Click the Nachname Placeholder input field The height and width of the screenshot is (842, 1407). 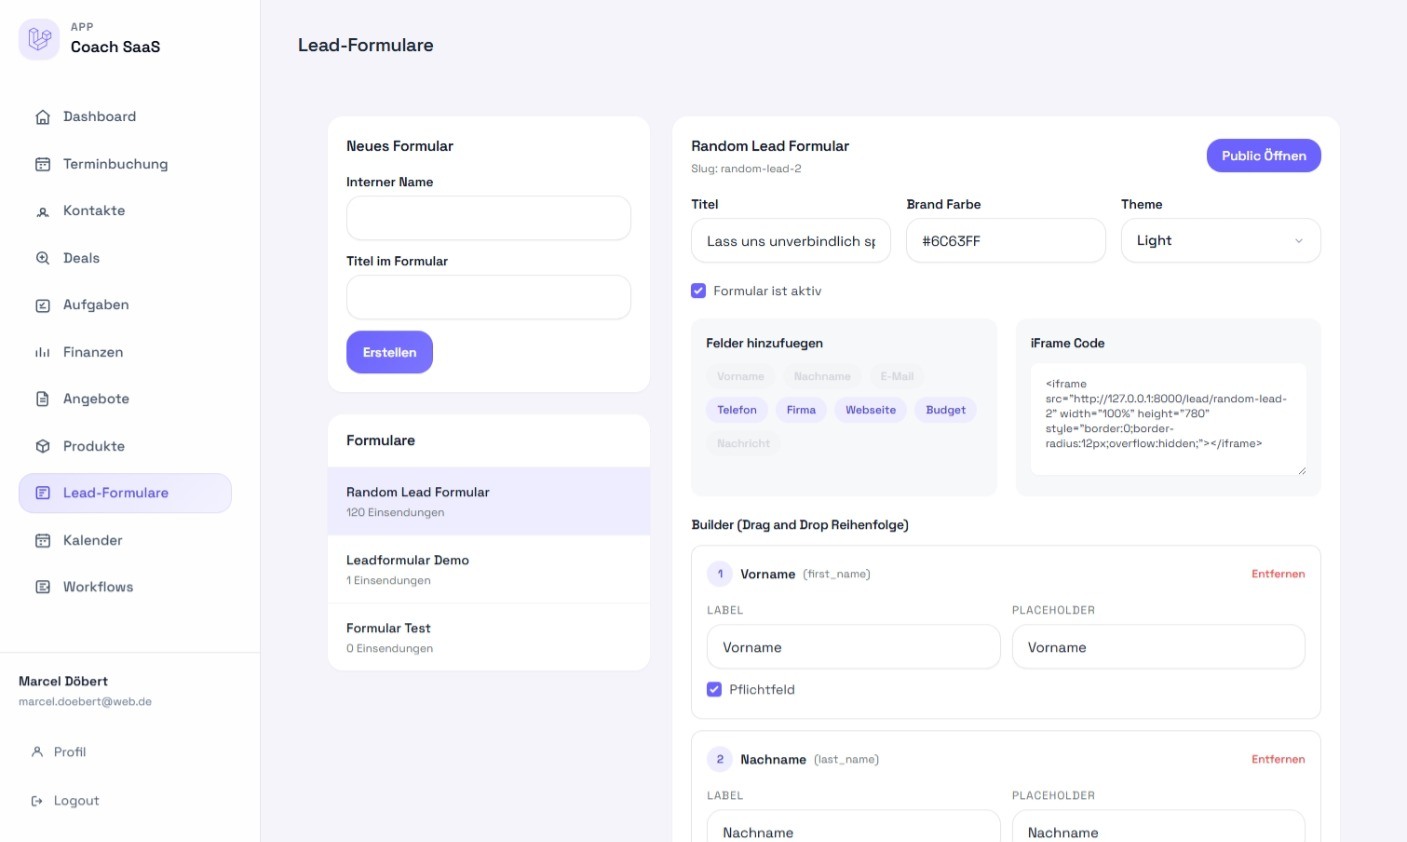1159,828
